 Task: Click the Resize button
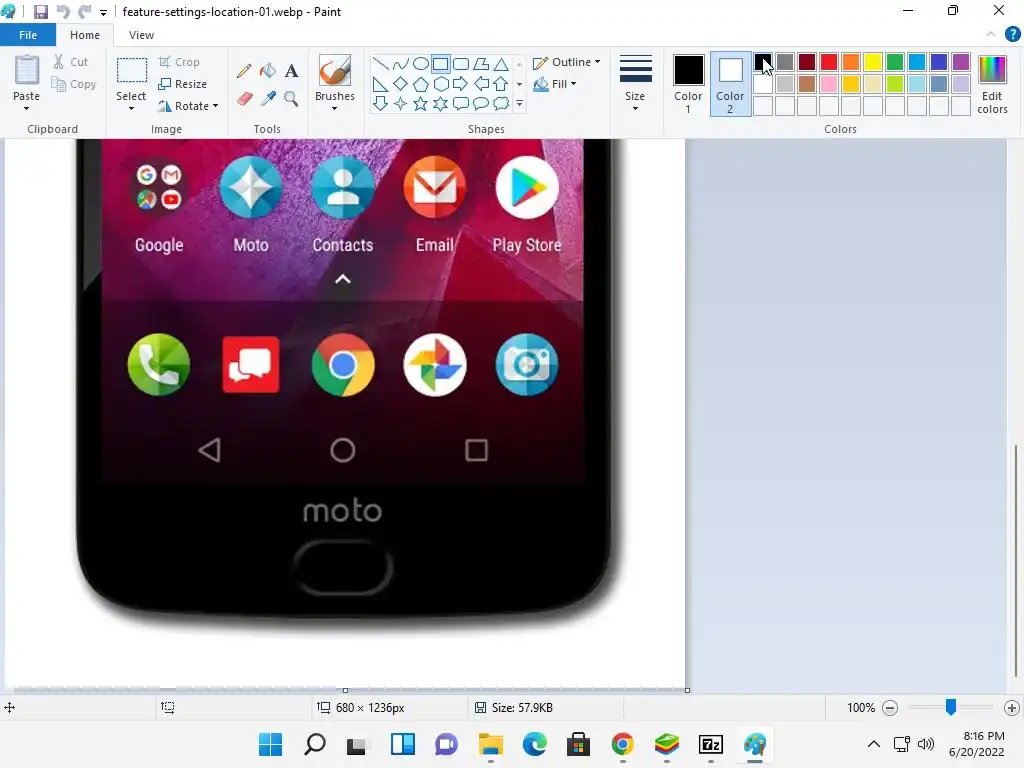[182, 84]
